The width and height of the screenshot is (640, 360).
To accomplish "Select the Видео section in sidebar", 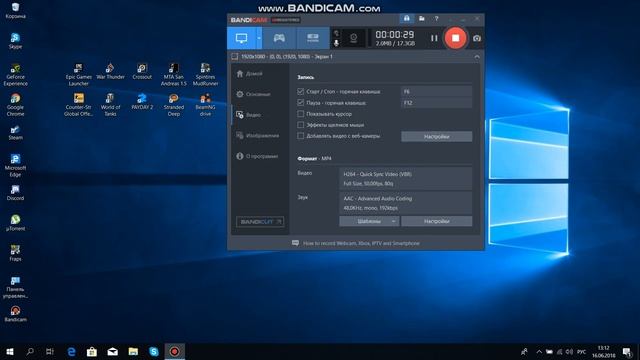I will point(248,115).
